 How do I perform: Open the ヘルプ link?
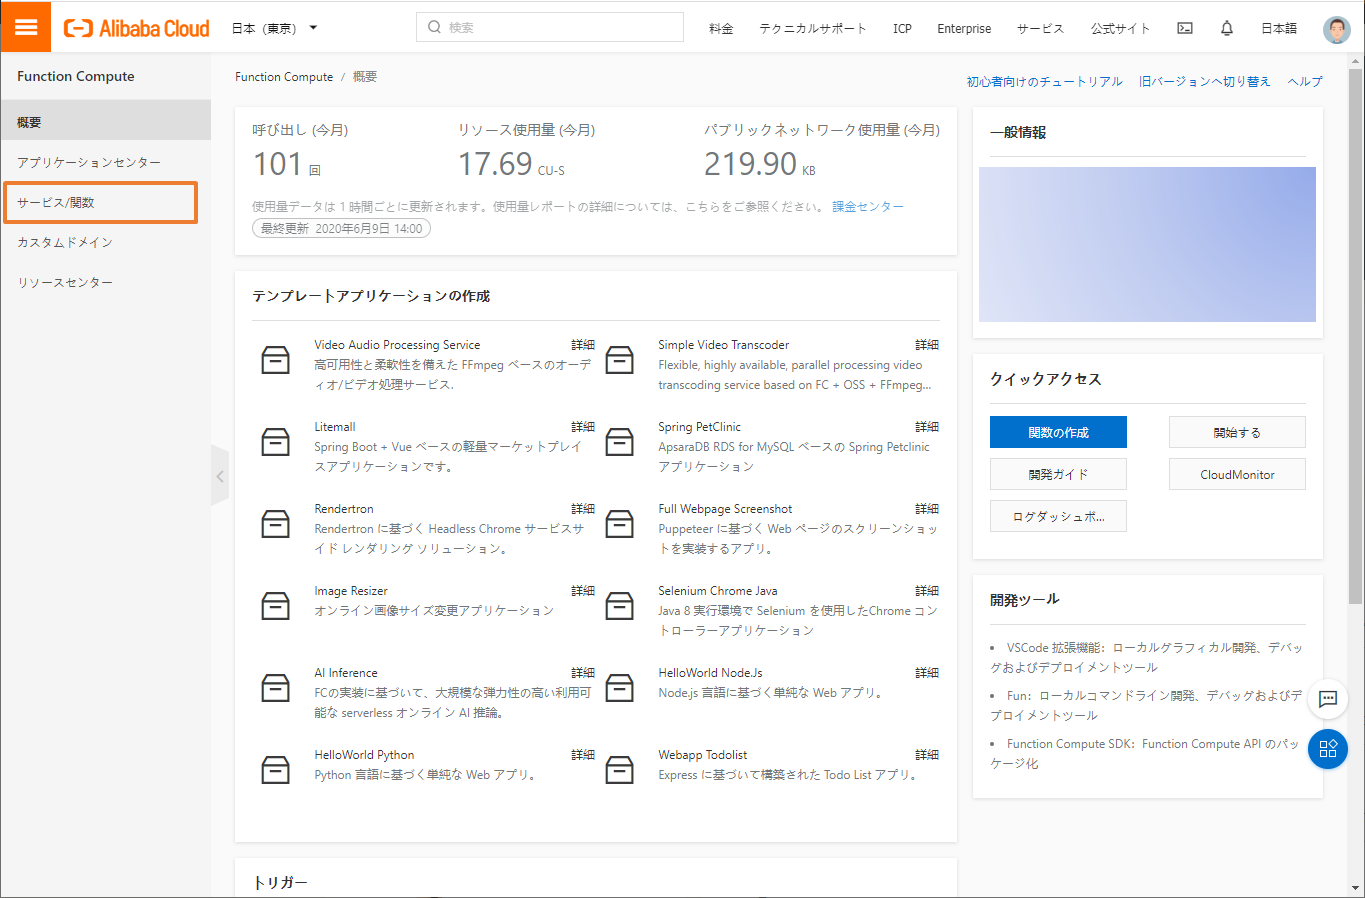(1304, 81)
